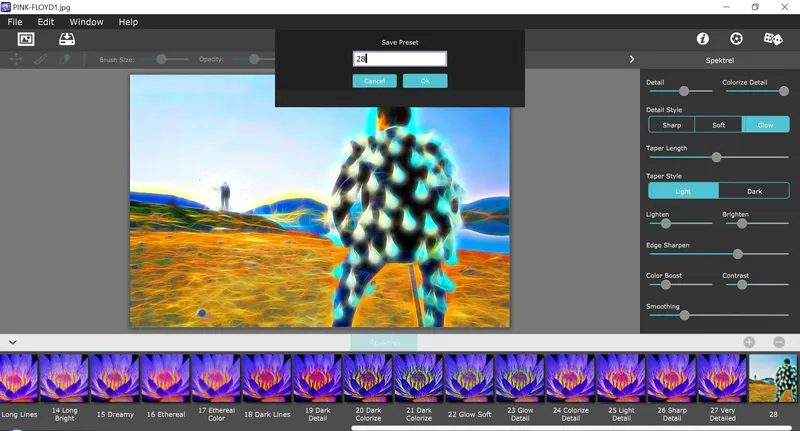Open the Window menu
This screenshot has width=800, height=431.
pos(86,22)
